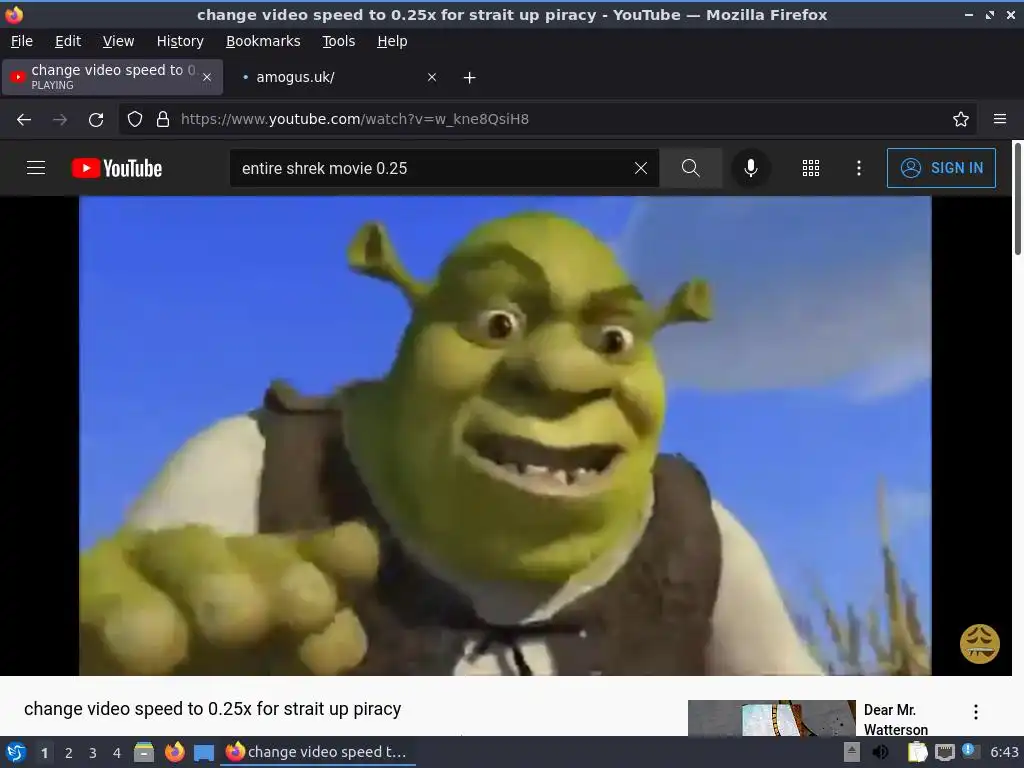
Task: Open file manager from taskbar
Action: click(x=144, y=752)
